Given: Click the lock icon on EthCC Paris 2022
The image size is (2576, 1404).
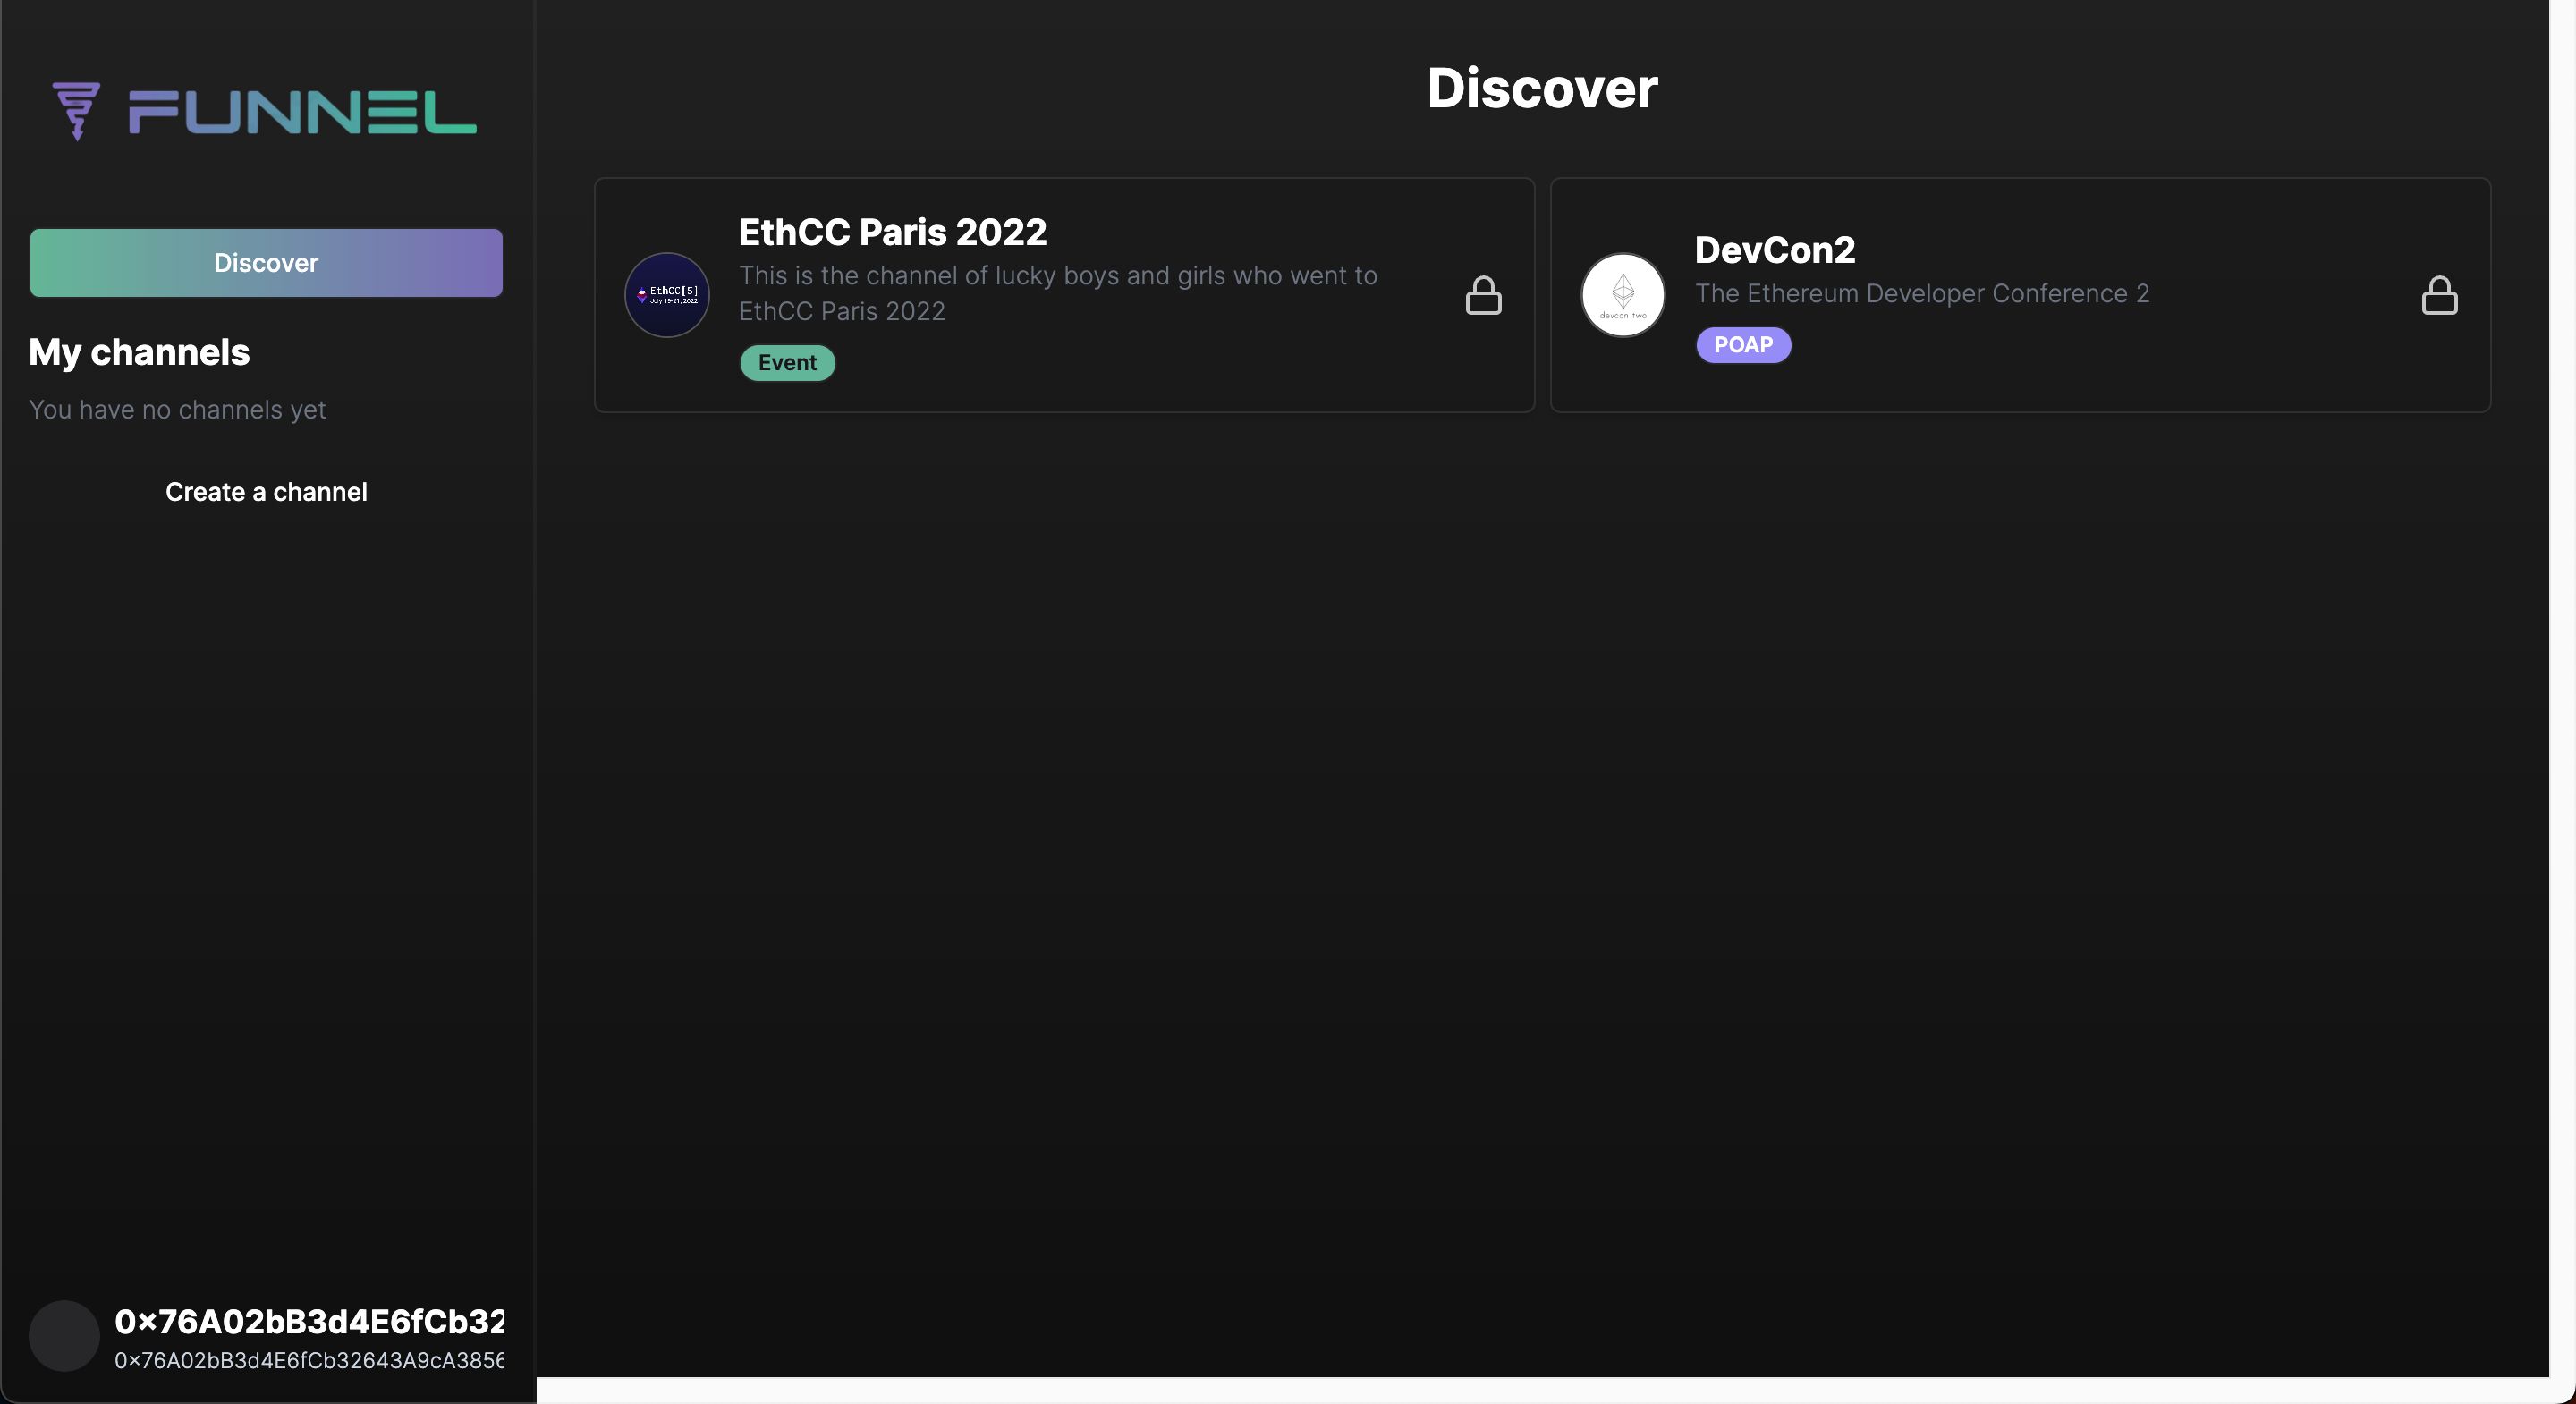Looking at the screenshot, I should click(x=1483, y=295).
